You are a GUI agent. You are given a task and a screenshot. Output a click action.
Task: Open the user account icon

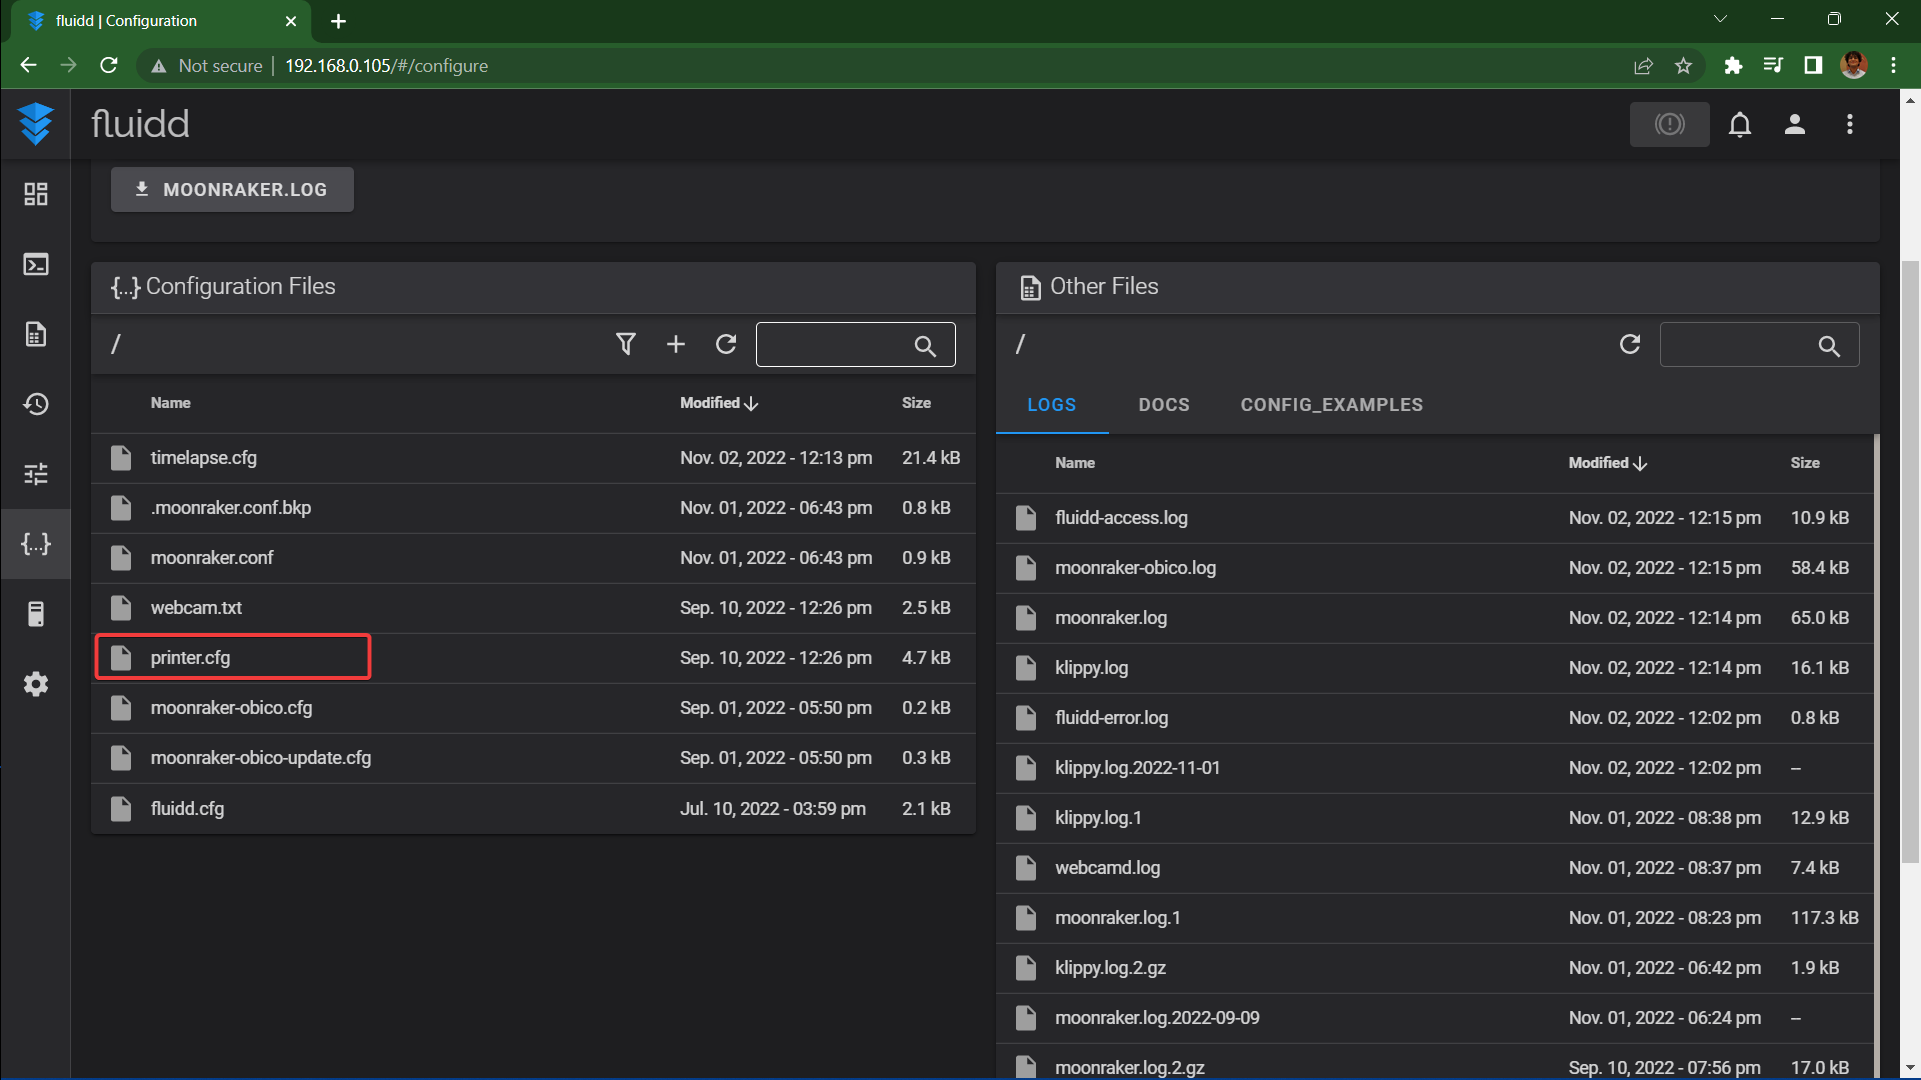tap(1795, 124)
